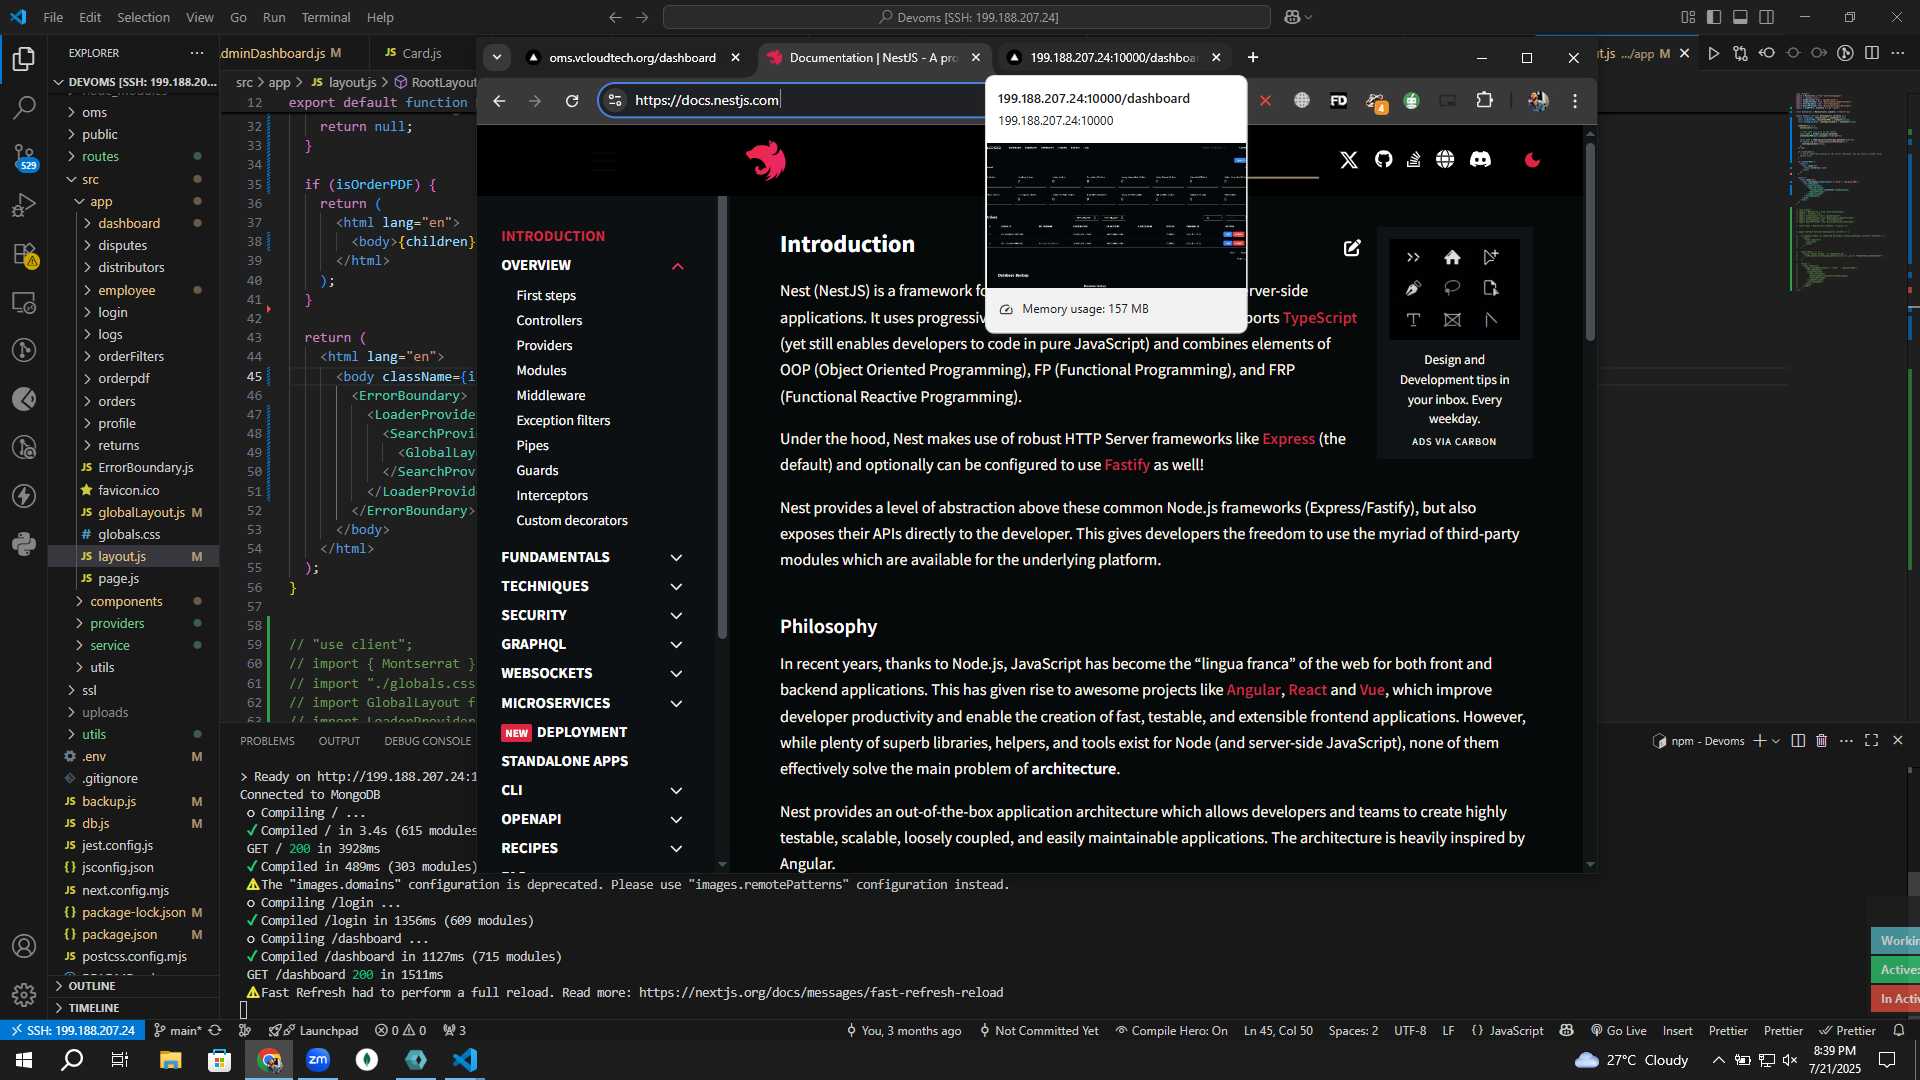Click the FD extension icon in Chrome toolbar
Image resolution: width=1920 pixels, height=1080 pixels.
pyautogui.click(x=1338, y=100)
